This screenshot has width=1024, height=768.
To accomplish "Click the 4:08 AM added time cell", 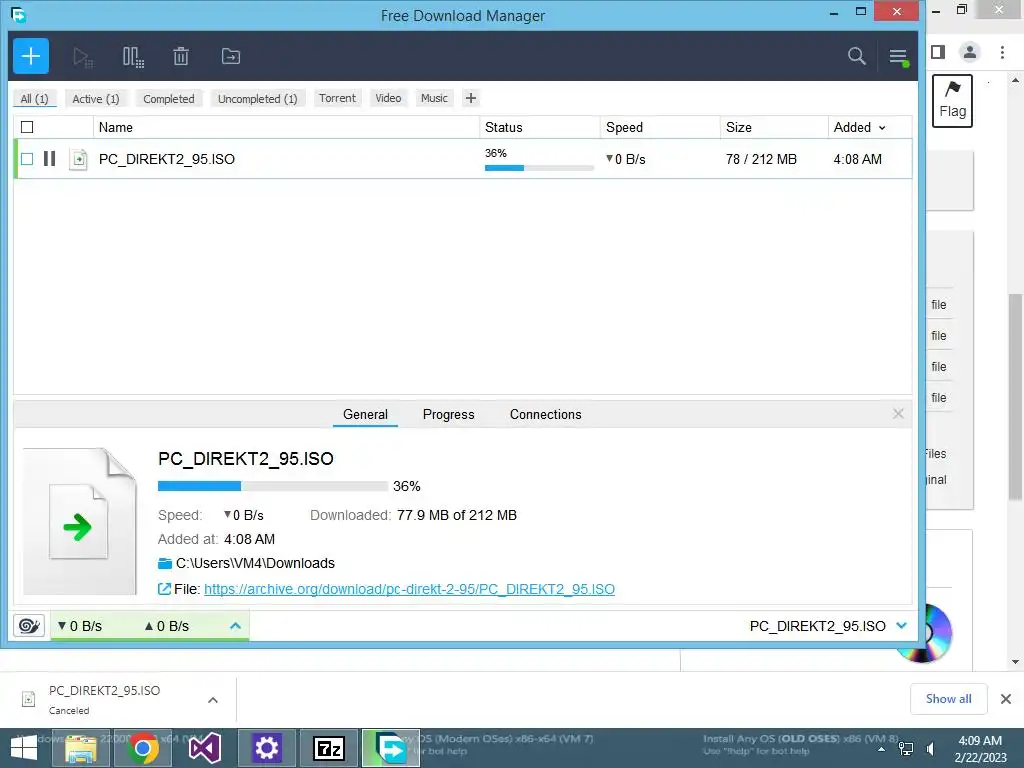I will pos(857,159).
